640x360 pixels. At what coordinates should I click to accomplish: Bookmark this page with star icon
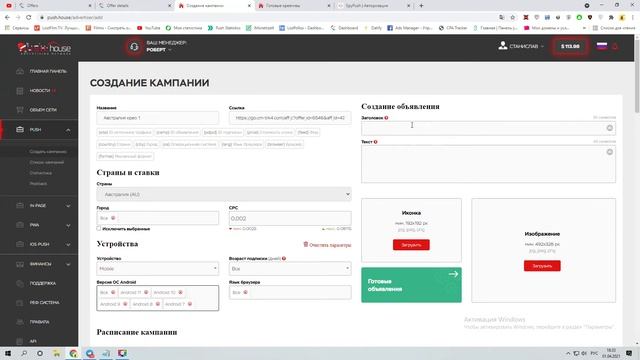tap(513, 18)
